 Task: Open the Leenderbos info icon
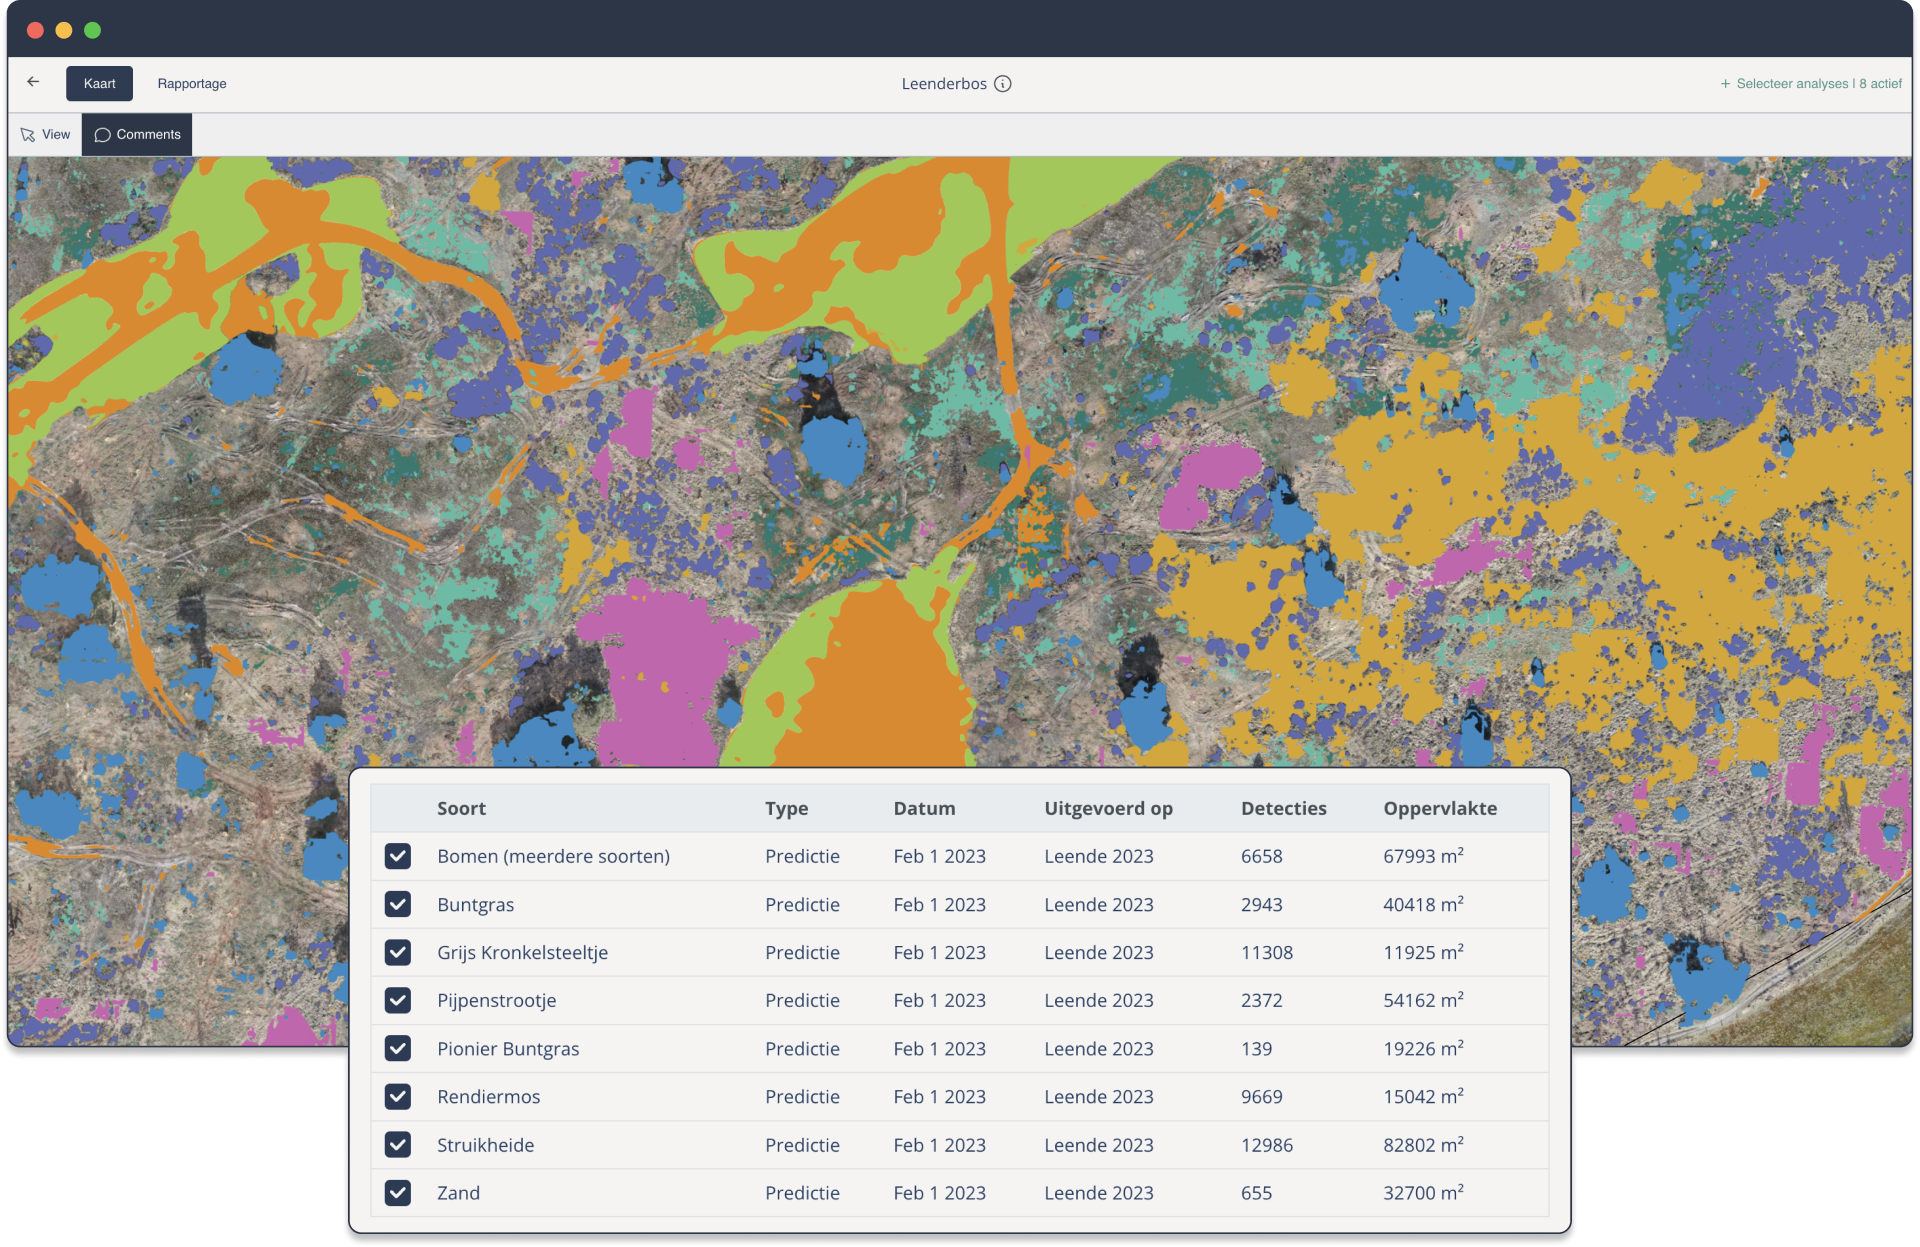pos(1003,84)
